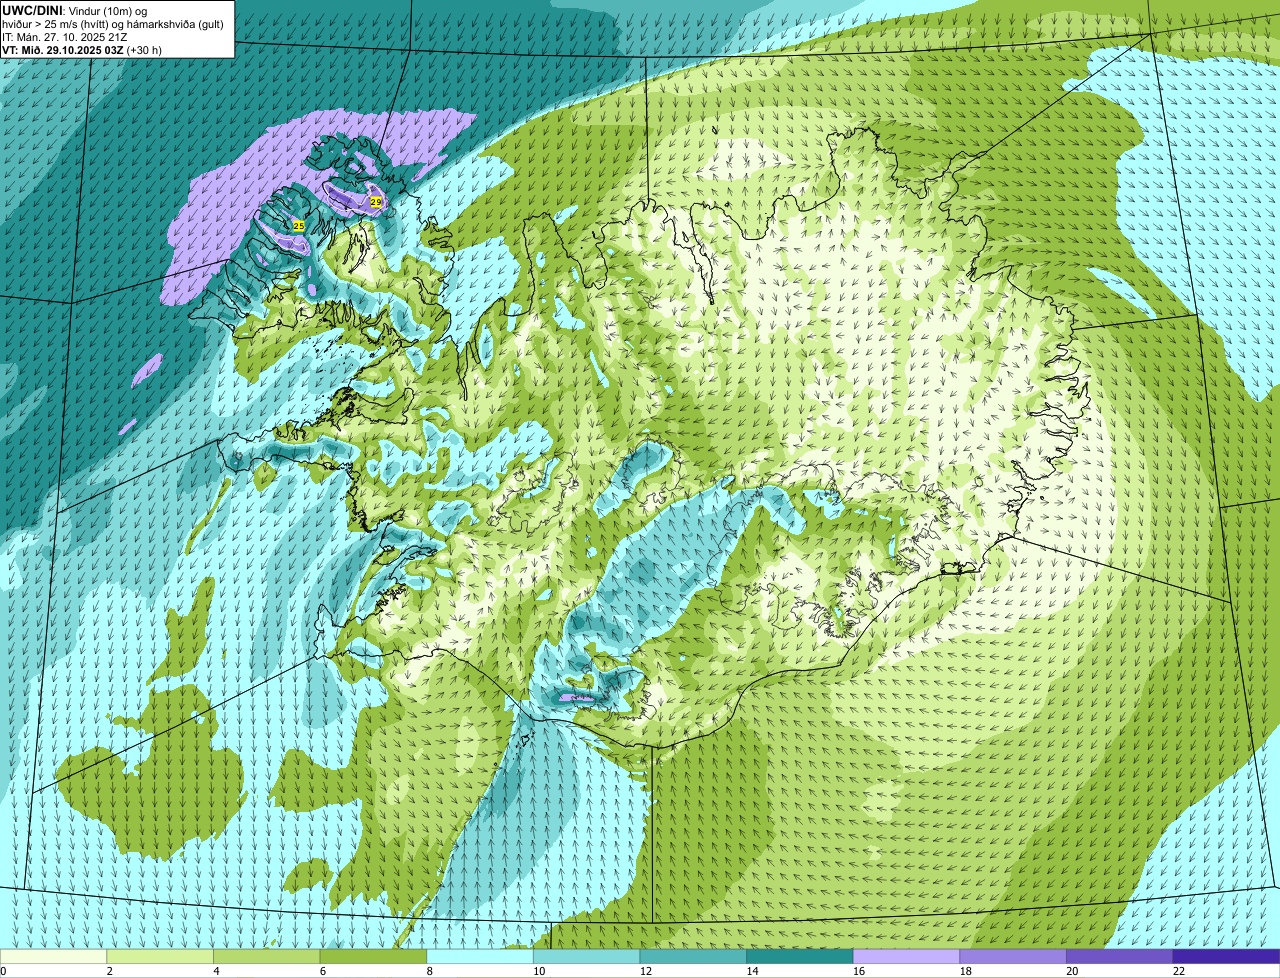Click the 14–16 m/s dark teal legend swatch
Screen dimensions: 1280x978
click(x=800, y=957)
